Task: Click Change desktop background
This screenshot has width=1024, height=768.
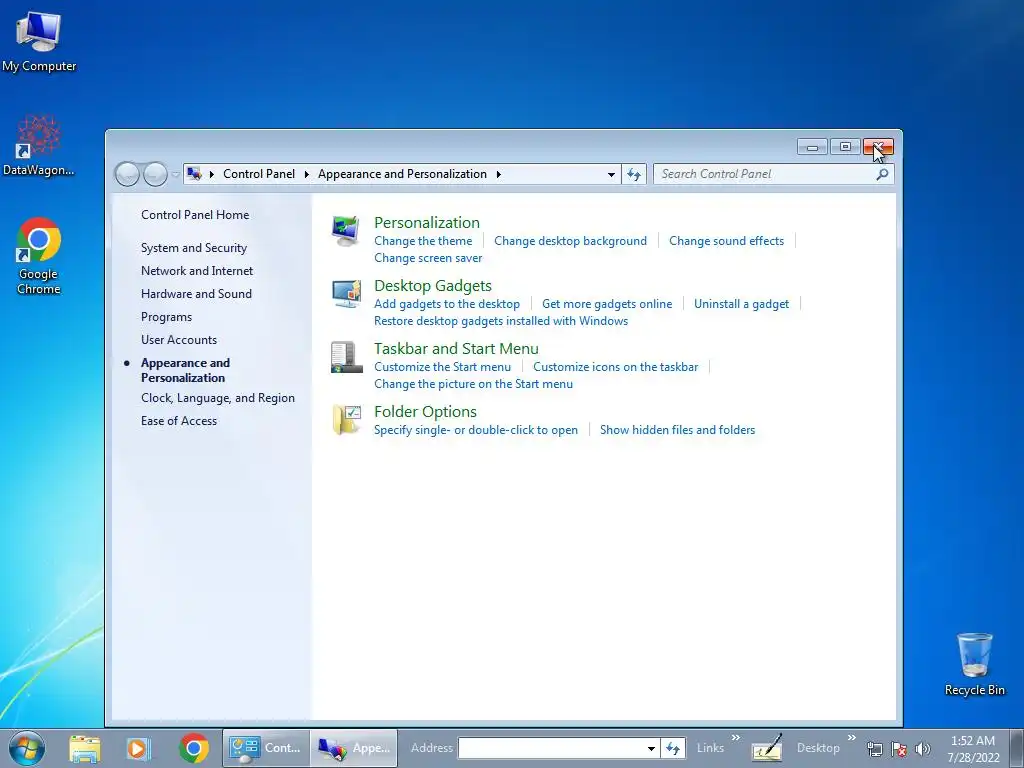Action: [x=570, y=241]
